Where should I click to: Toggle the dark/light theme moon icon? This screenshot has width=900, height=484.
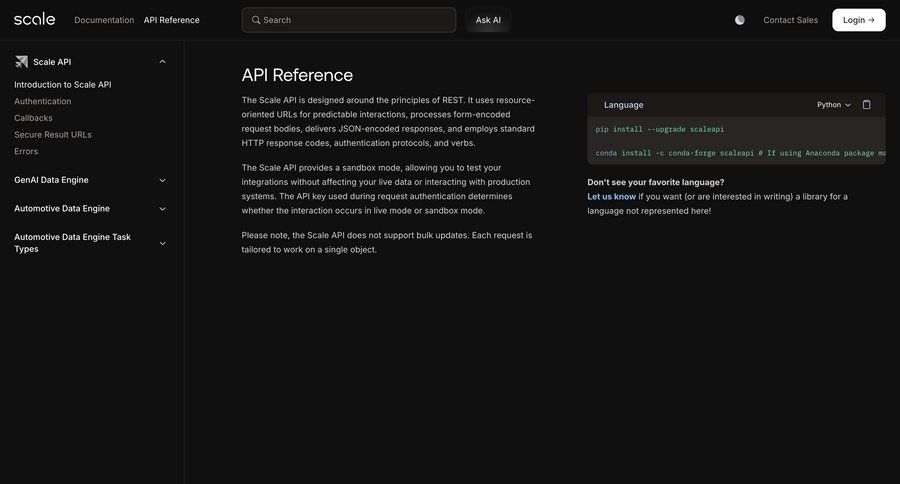click(x=740, y=20)
